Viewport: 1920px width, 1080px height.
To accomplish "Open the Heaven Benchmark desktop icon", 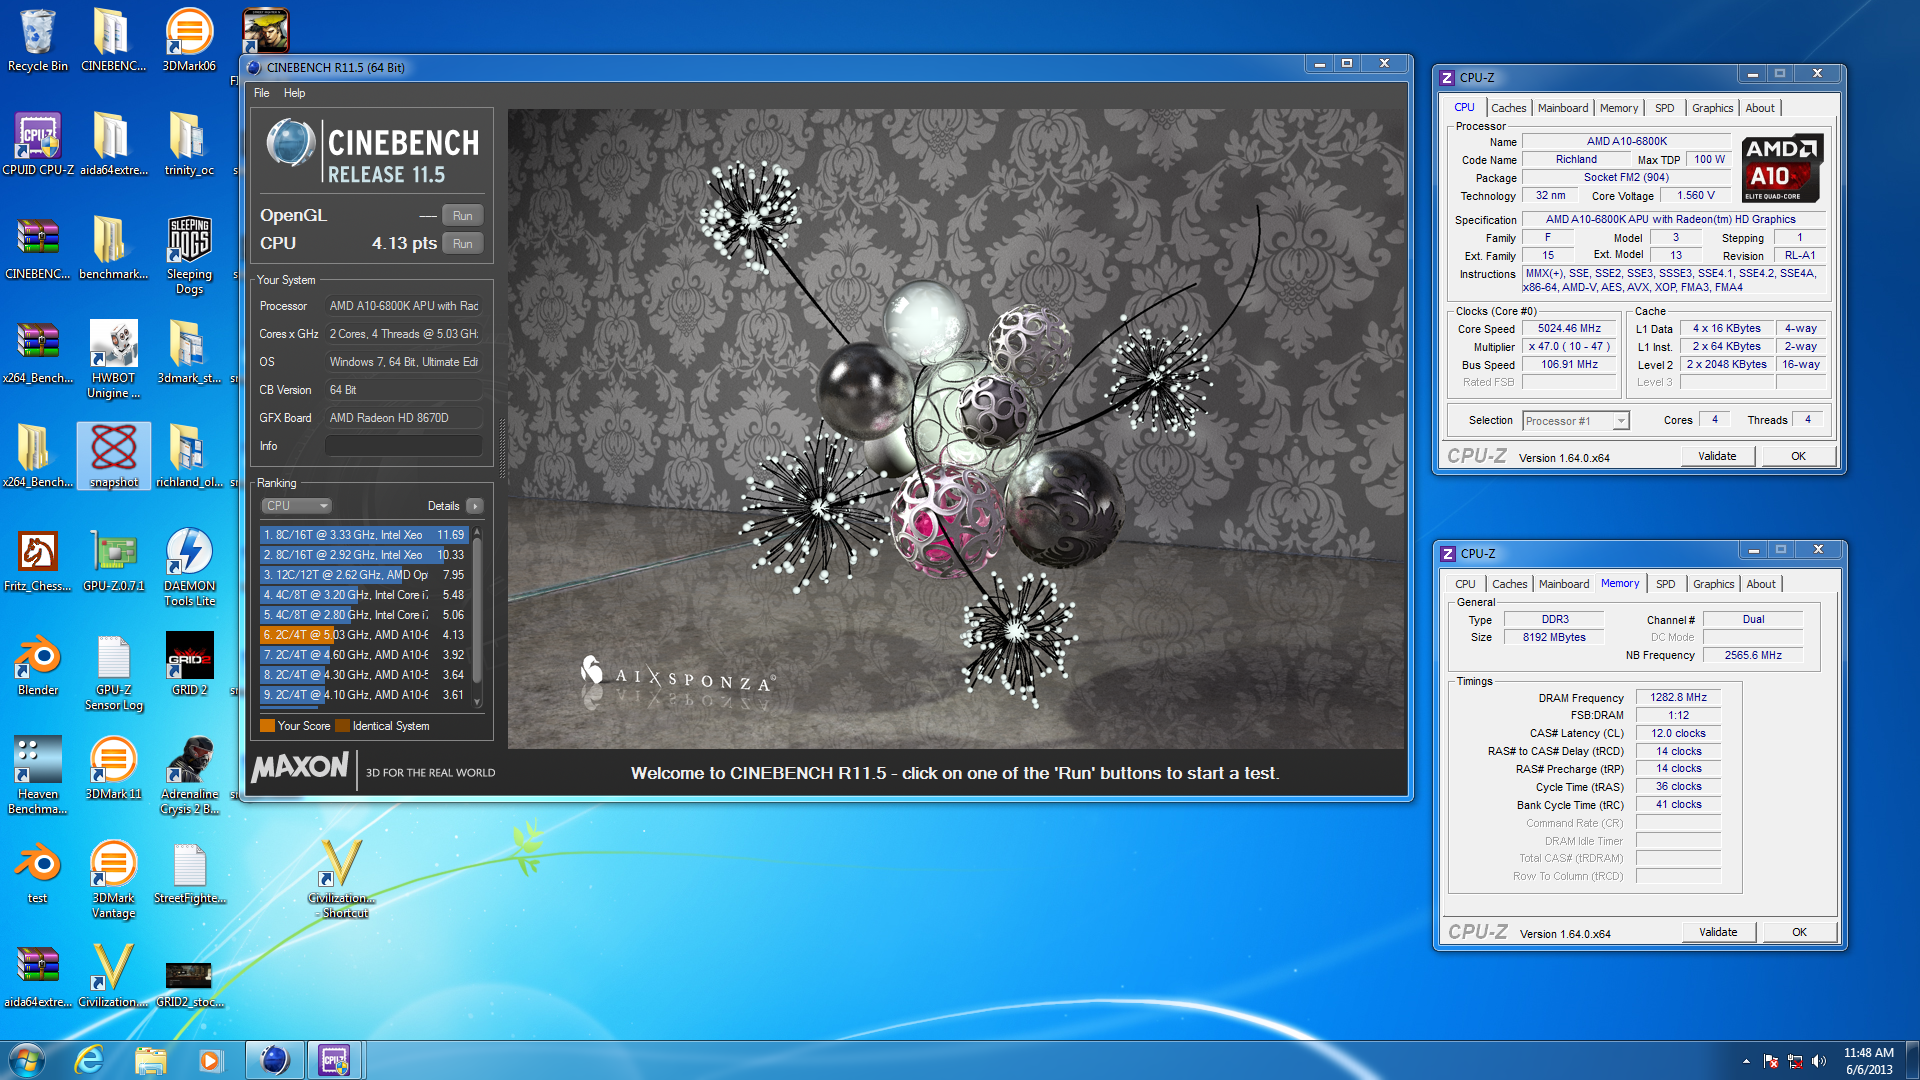I will point(38,776).
